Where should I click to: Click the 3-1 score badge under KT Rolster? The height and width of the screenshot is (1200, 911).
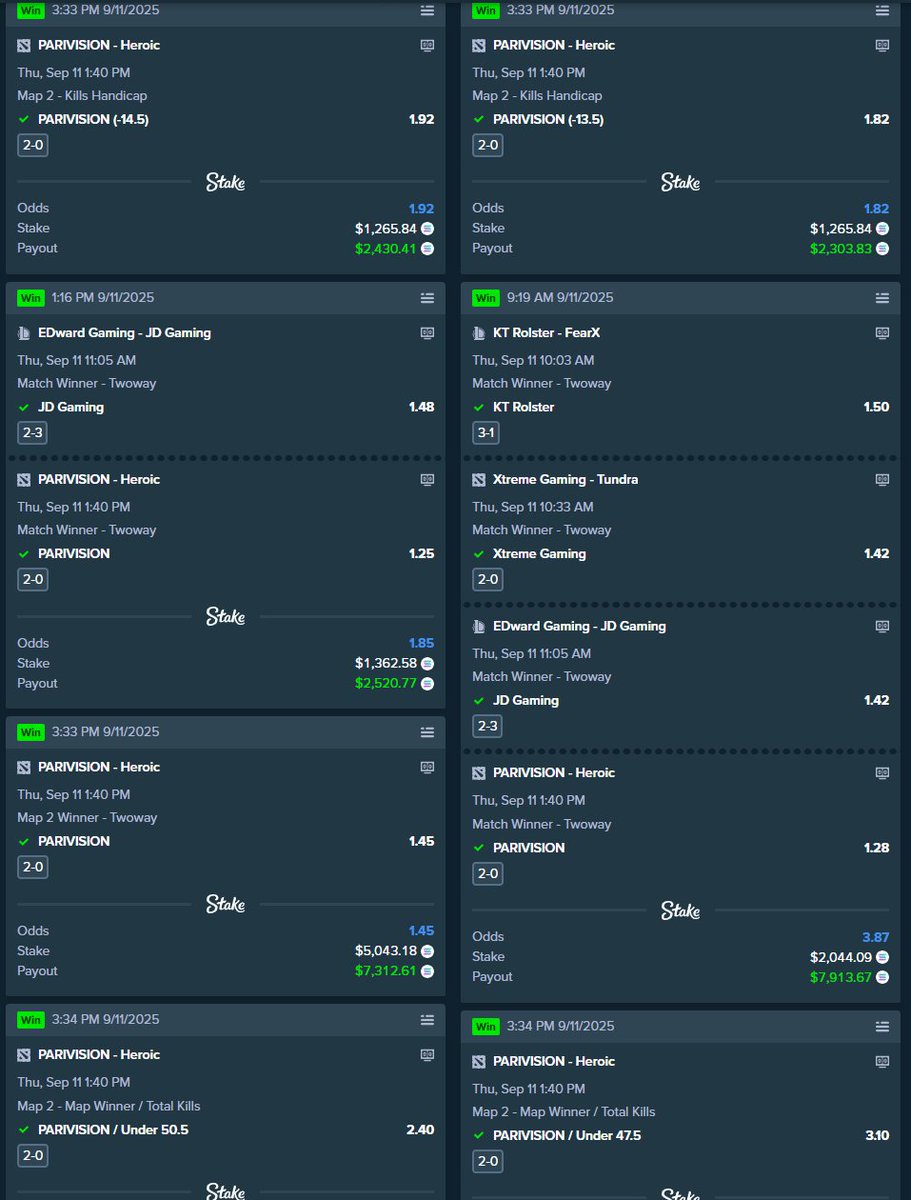487,433
